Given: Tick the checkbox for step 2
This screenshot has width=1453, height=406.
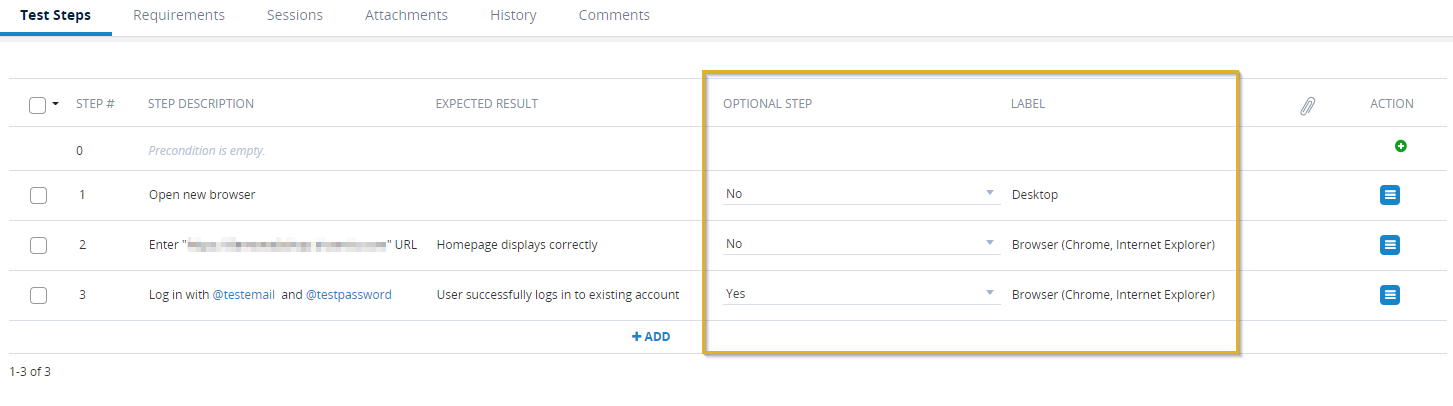Looking at the screenshot, I should 38,244.
